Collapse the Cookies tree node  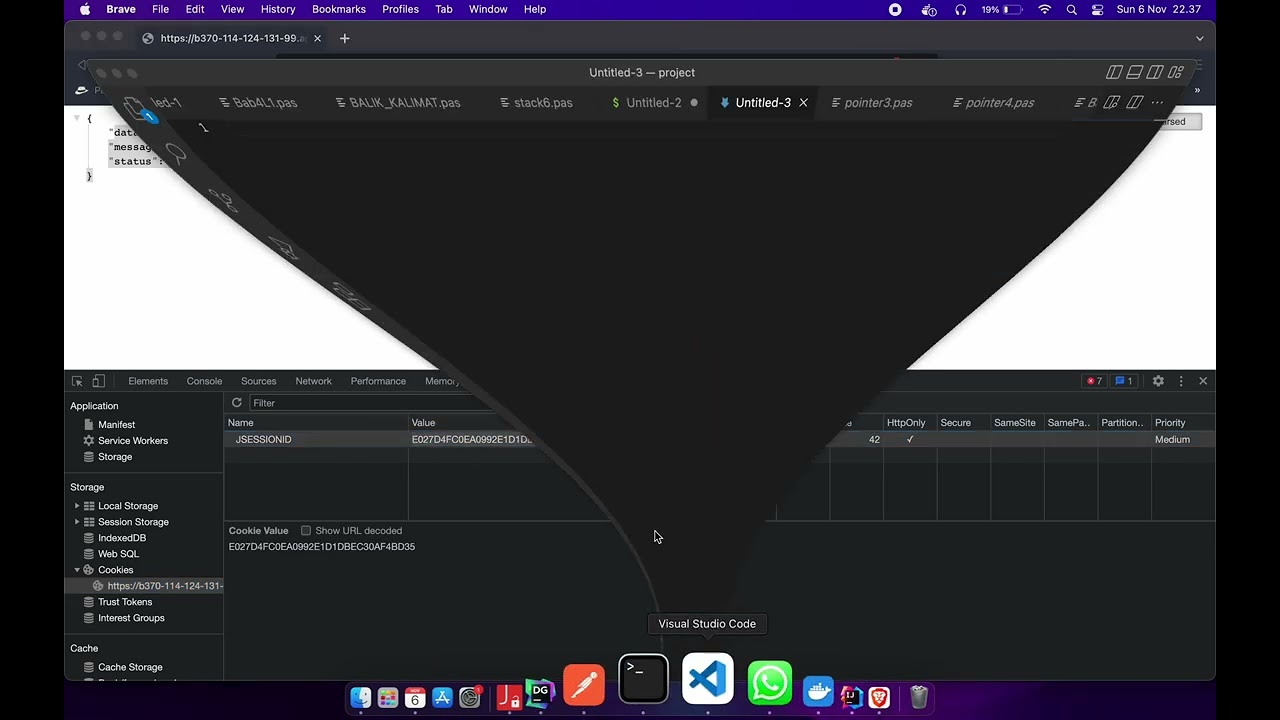[x=77, y=570]
